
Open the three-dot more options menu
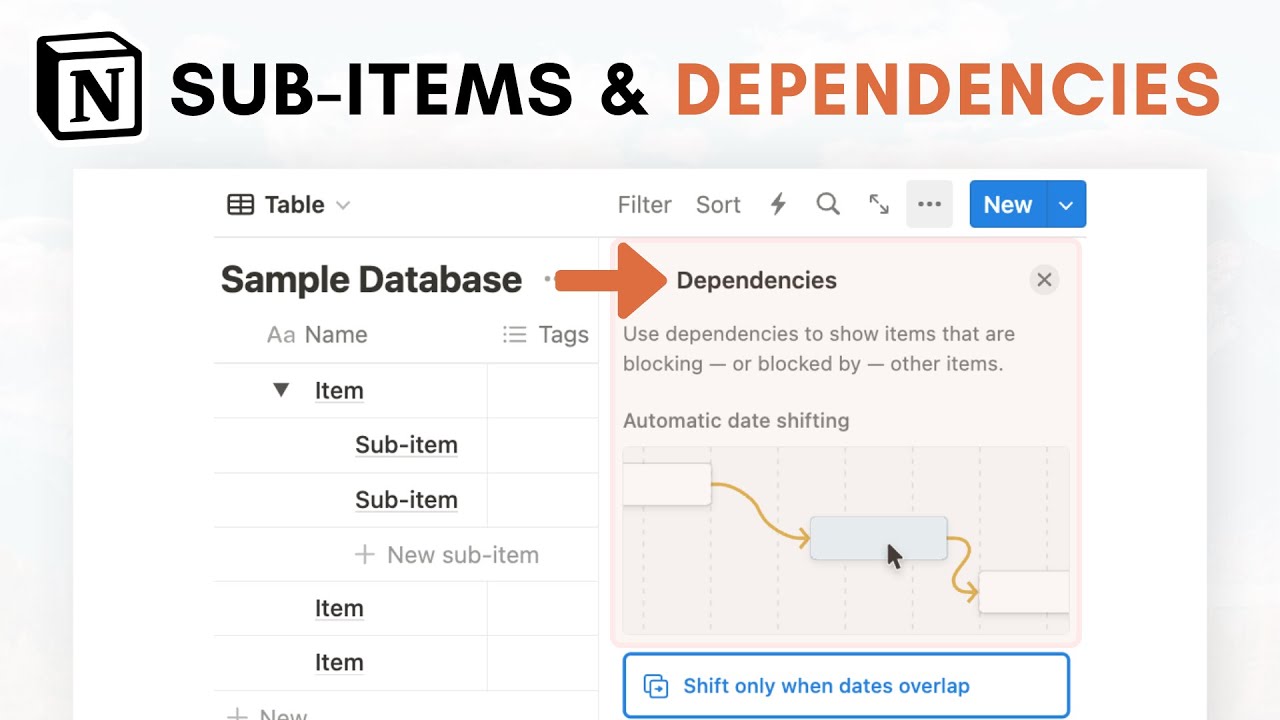[929, 204]
